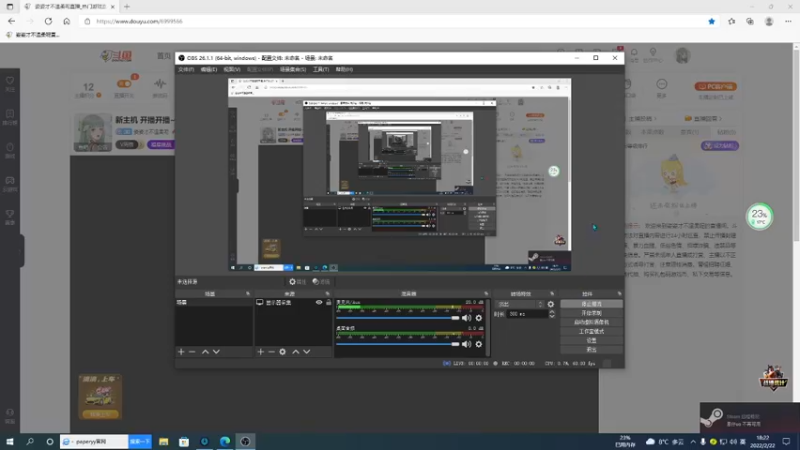This screenshot has height=450, width=800.
Task: Move scene up with the up arrow
Action: (205, 352)
